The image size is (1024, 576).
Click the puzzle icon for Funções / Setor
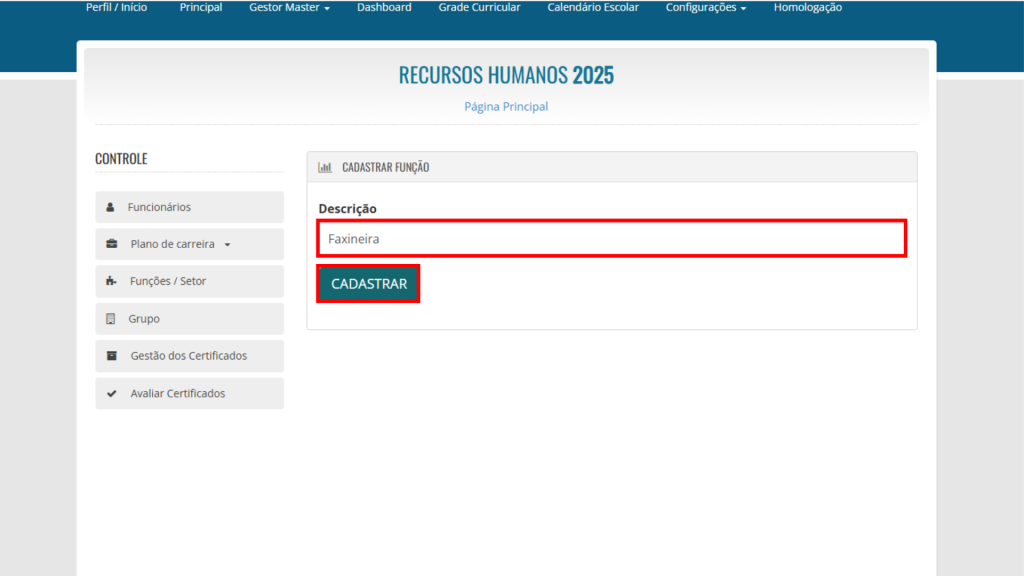pyautogui.click(x=111, y=281)
